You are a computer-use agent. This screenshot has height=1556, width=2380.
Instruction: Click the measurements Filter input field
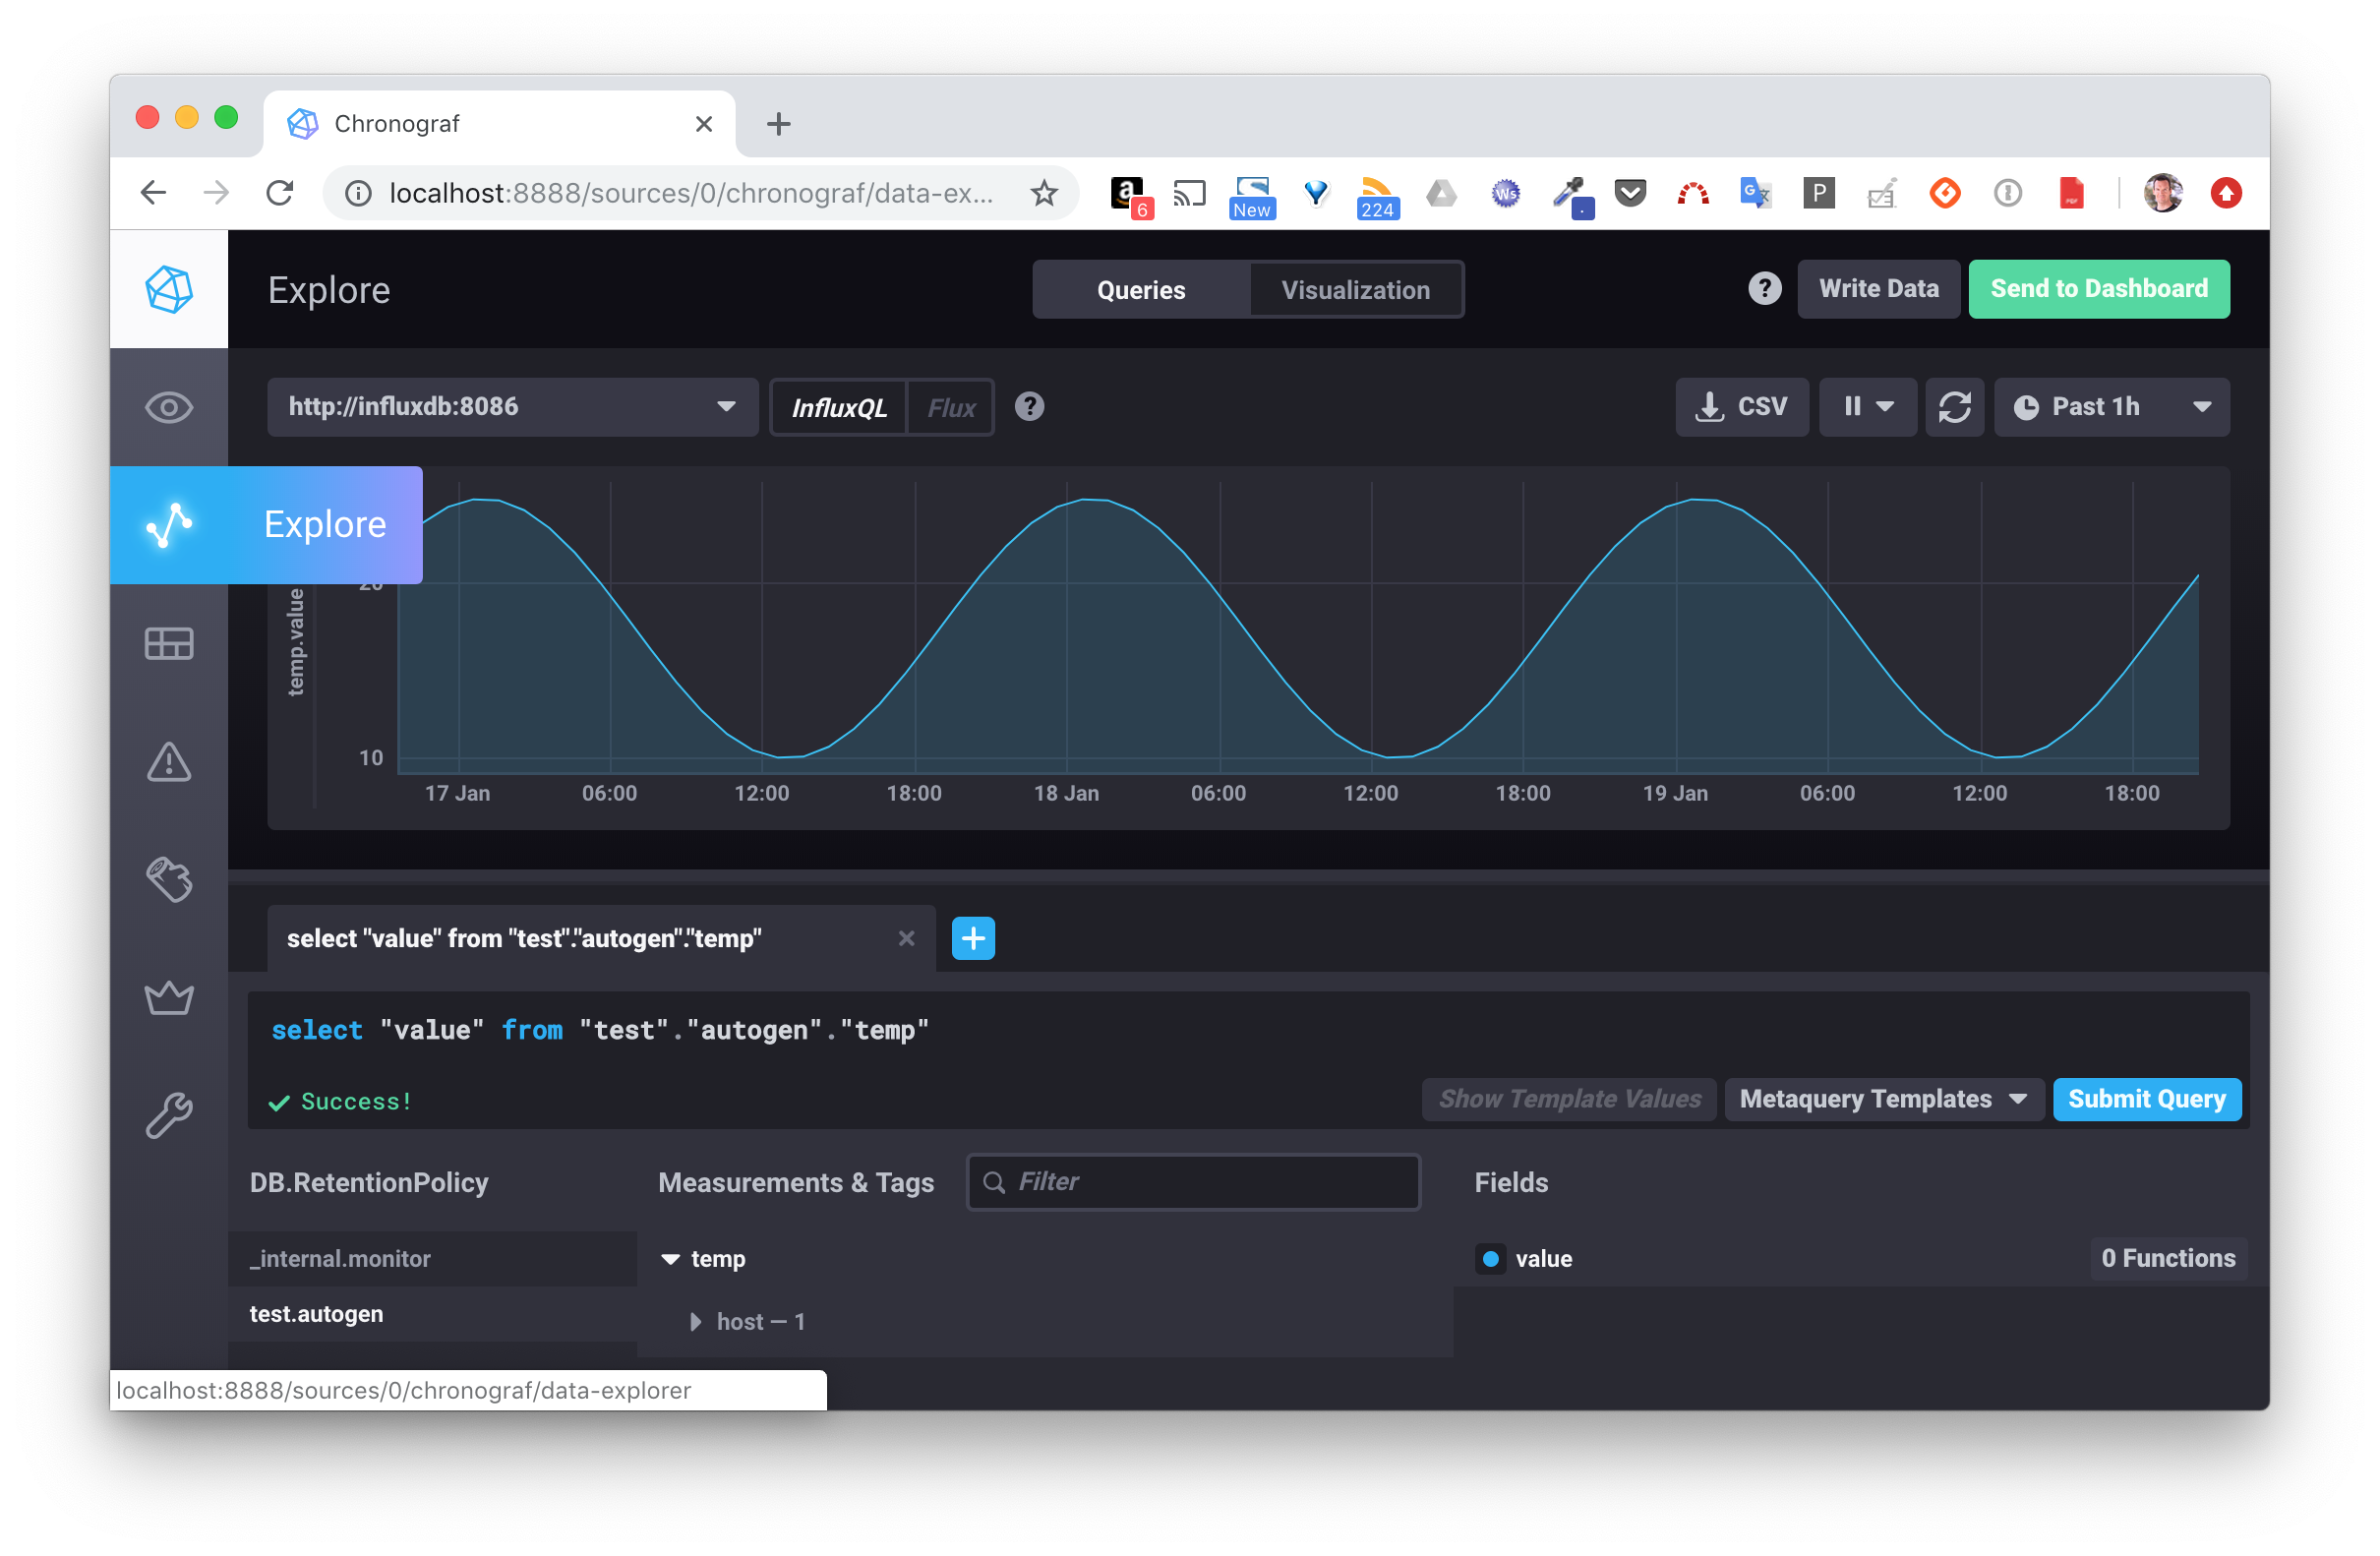[1194, 1183]
